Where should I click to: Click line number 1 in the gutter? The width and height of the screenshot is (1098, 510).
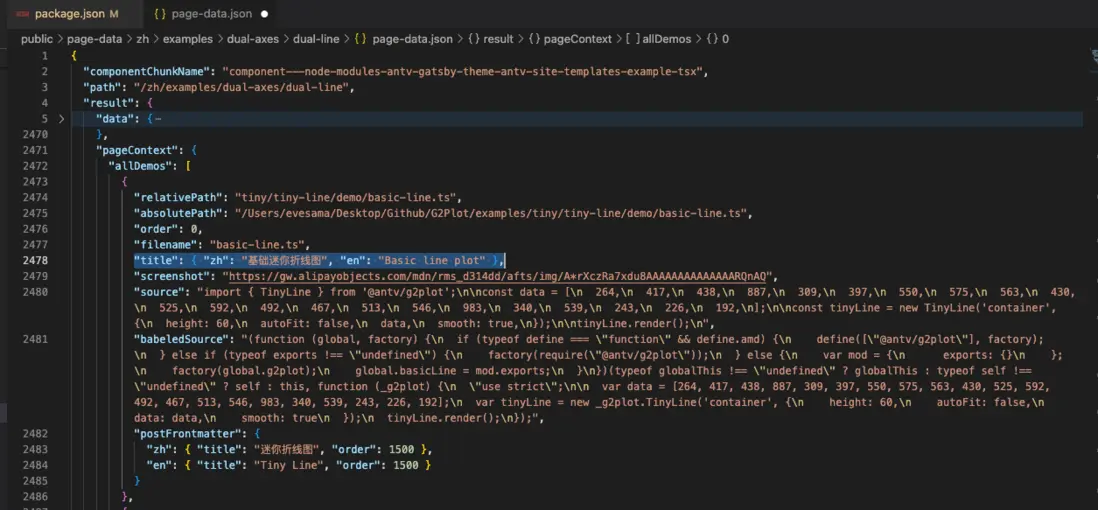point(45,55)
